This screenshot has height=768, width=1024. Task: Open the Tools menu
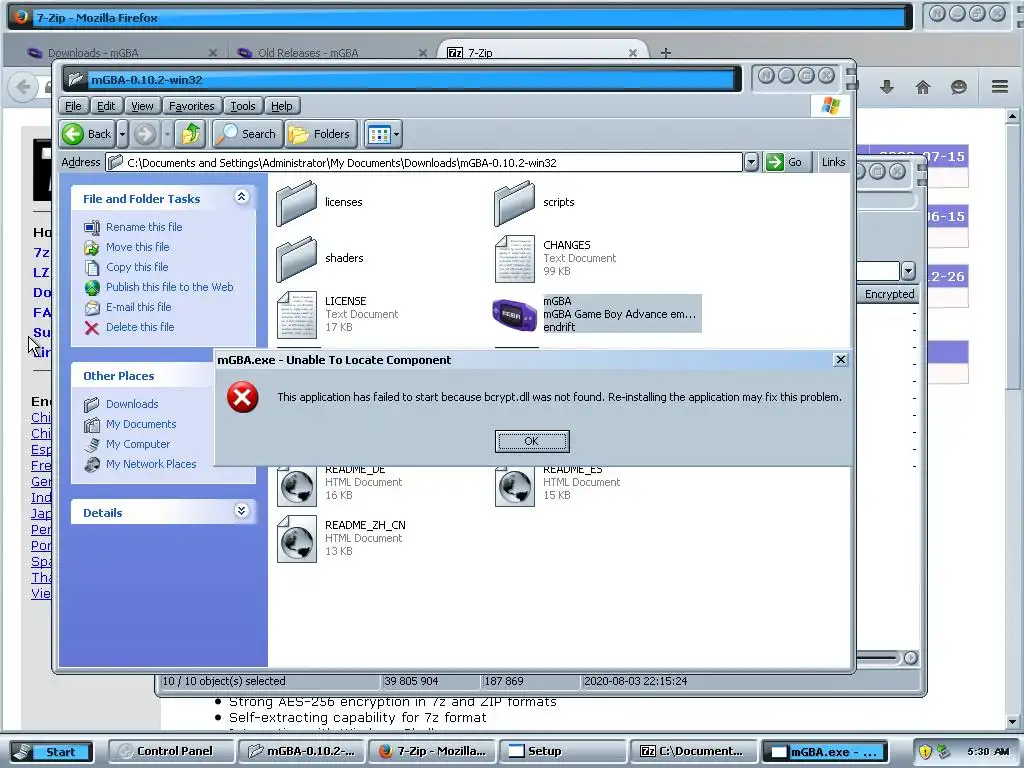(x=242, y=106)
